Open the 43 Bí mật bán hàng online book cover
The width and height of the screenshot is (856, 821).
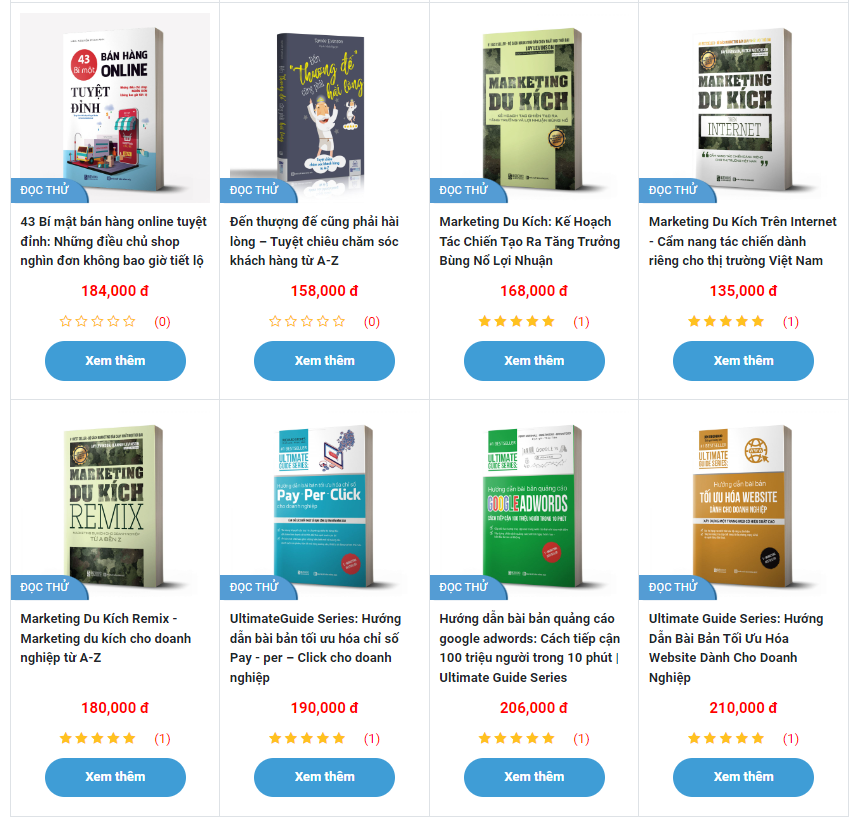(x=115, y=108)
